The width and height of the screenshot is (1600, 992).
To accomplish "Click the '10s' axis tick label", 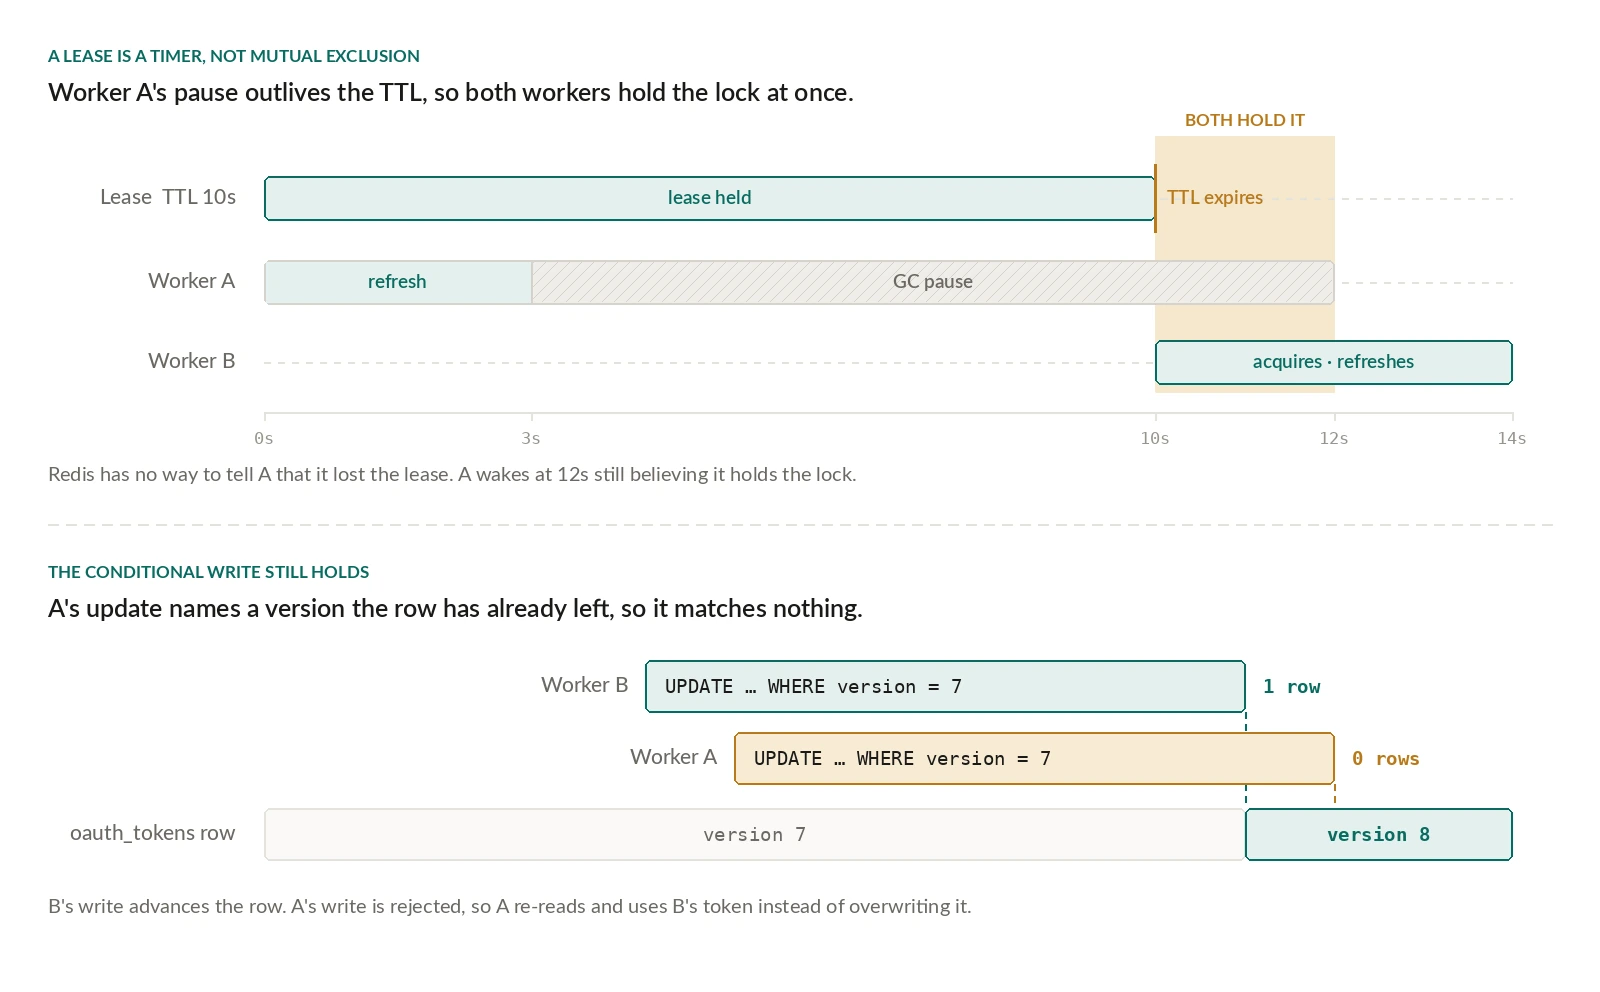I will coord(1155,438).
